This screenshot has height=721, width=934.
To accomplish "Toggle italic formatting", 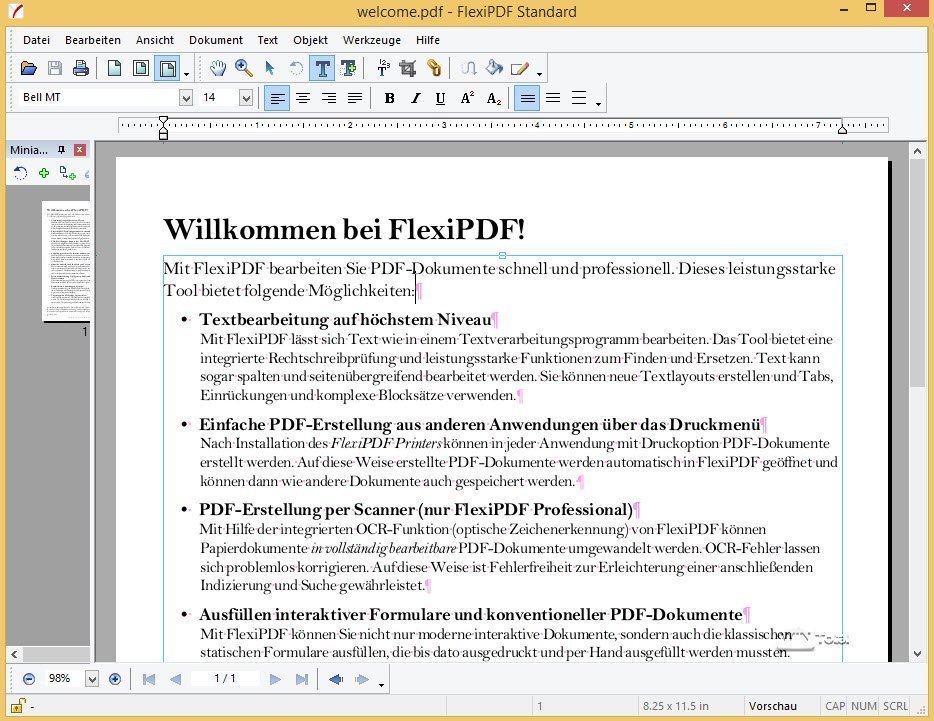I will (415, 97).
